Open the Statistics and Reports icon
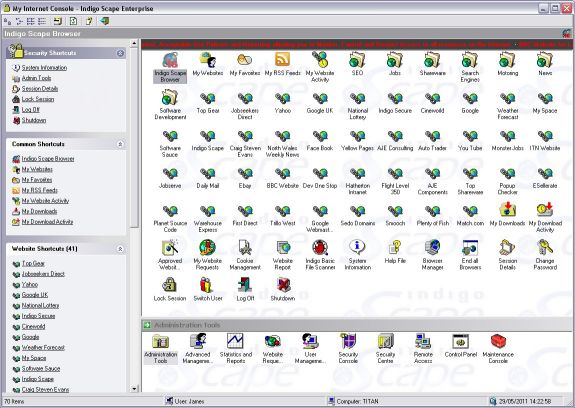The height and width of the screenshot is (408, 575). click(235, 348)
